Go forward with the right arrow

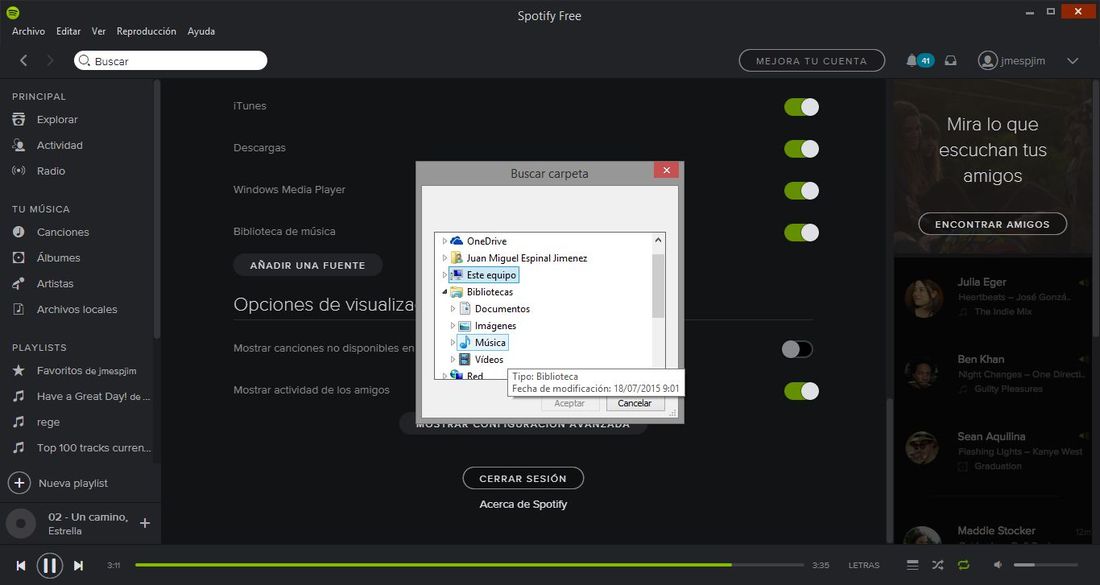tap(50, 60)
